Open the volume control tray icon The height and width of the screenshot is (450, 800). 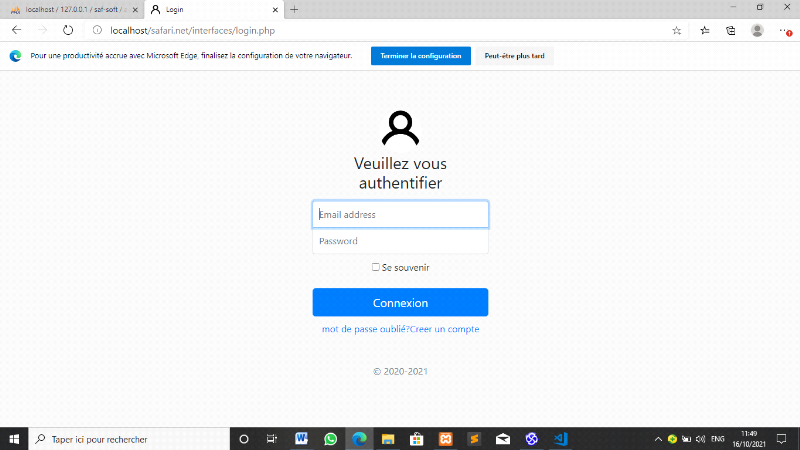(701, 439)
